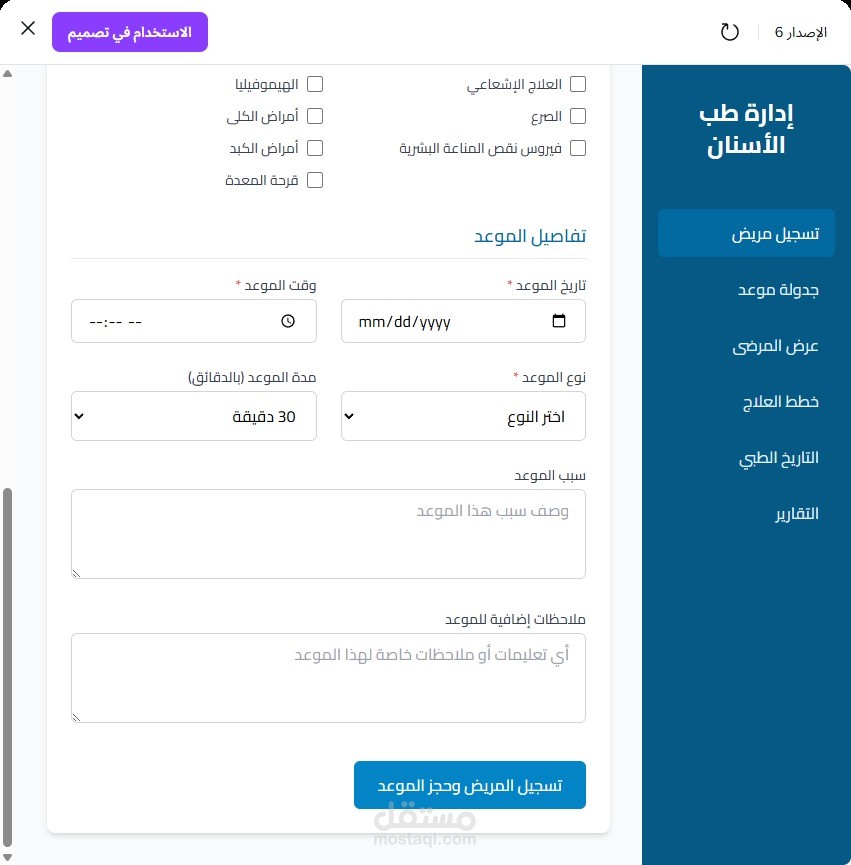Click the vertical scrollbar thumb
Viewport: 851px width, 865px height.
click(7, 668)
